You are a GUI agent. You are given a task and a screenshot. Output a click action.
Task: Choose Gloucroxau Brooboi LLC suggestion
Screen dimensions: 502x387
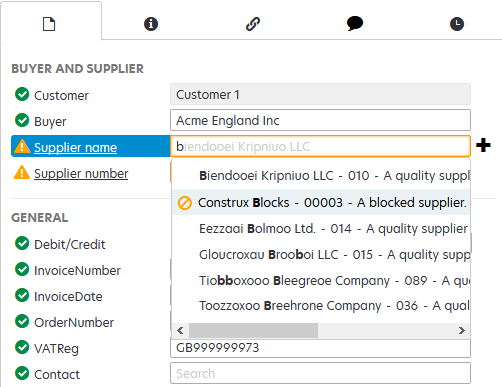point(321,255)
